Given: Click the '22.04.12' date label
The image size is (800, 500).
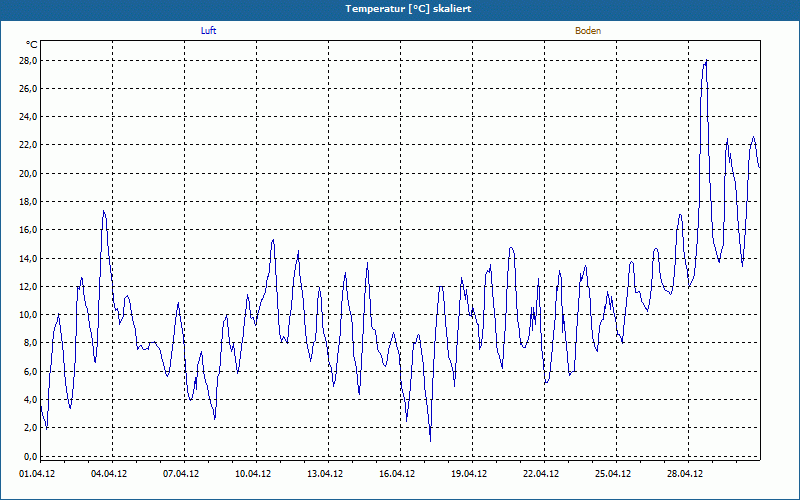Looking at the screenshot, I should (541, 474).
